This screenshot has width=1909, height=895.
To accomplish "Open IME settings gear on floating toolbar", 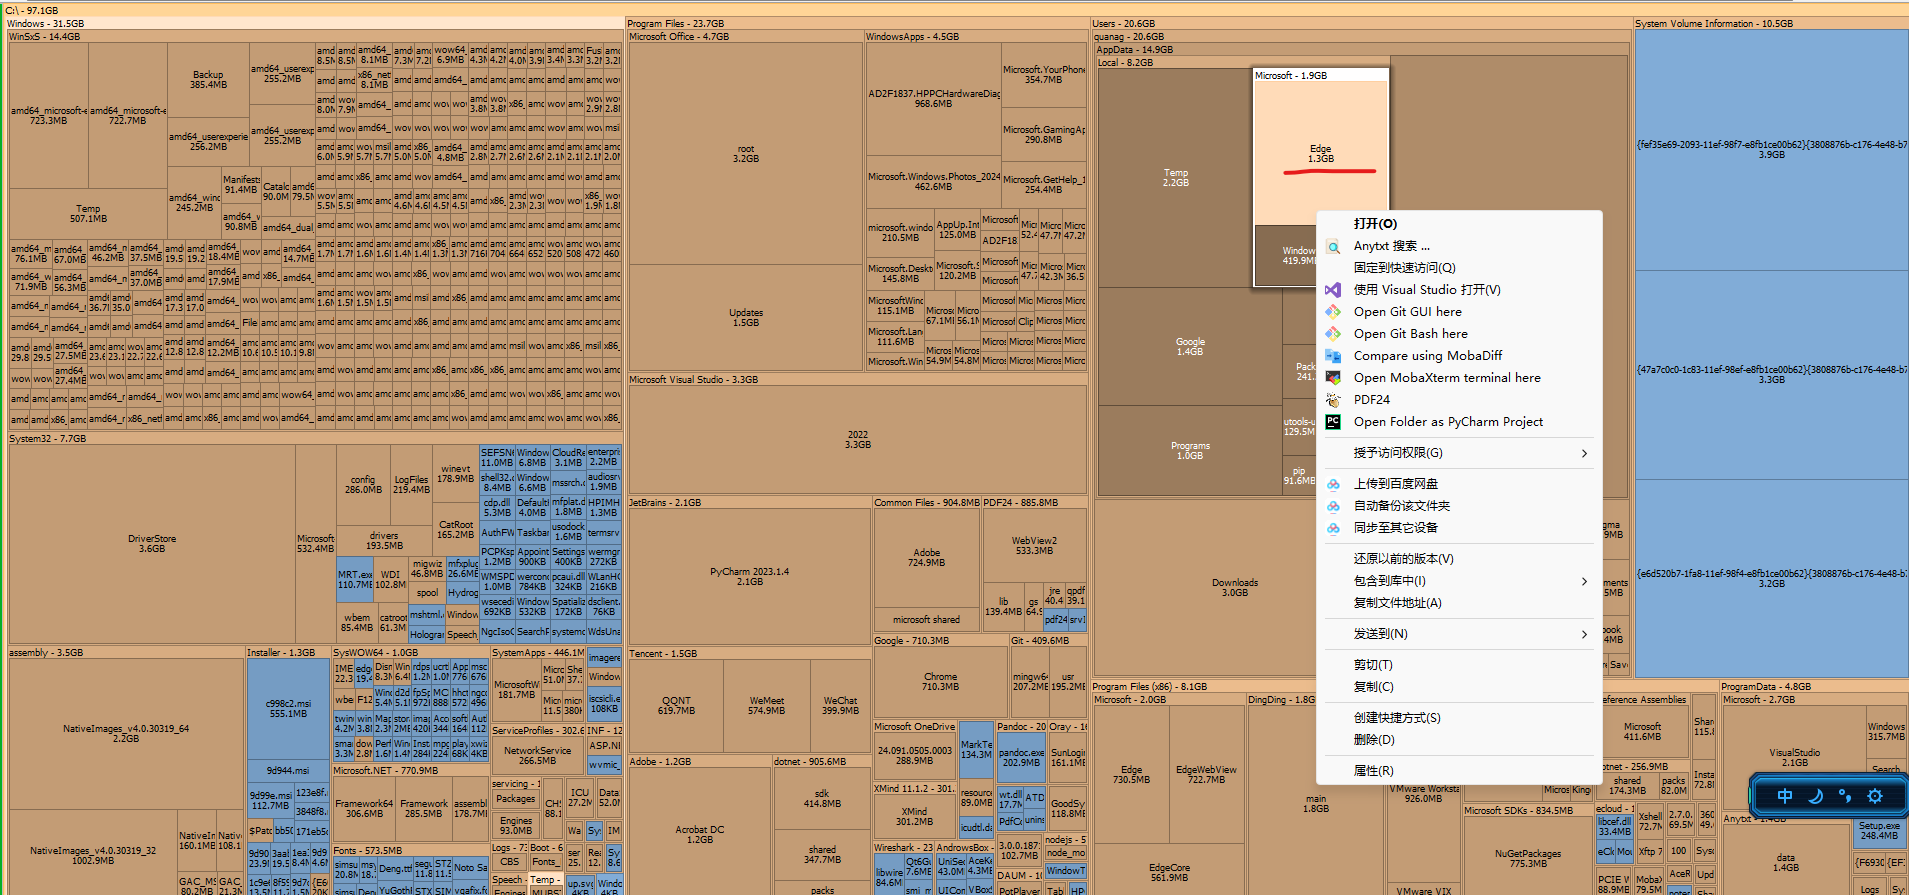I will [1875, 796].
